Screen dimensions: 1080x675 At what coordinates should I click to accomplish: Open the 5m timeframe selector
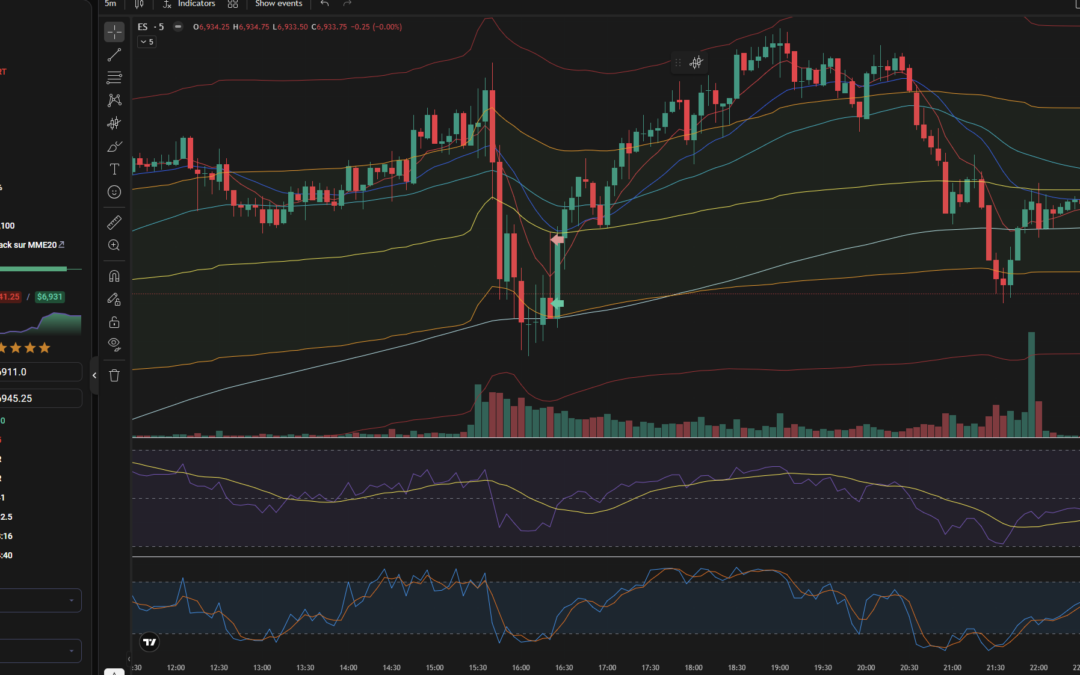[110, 4]
